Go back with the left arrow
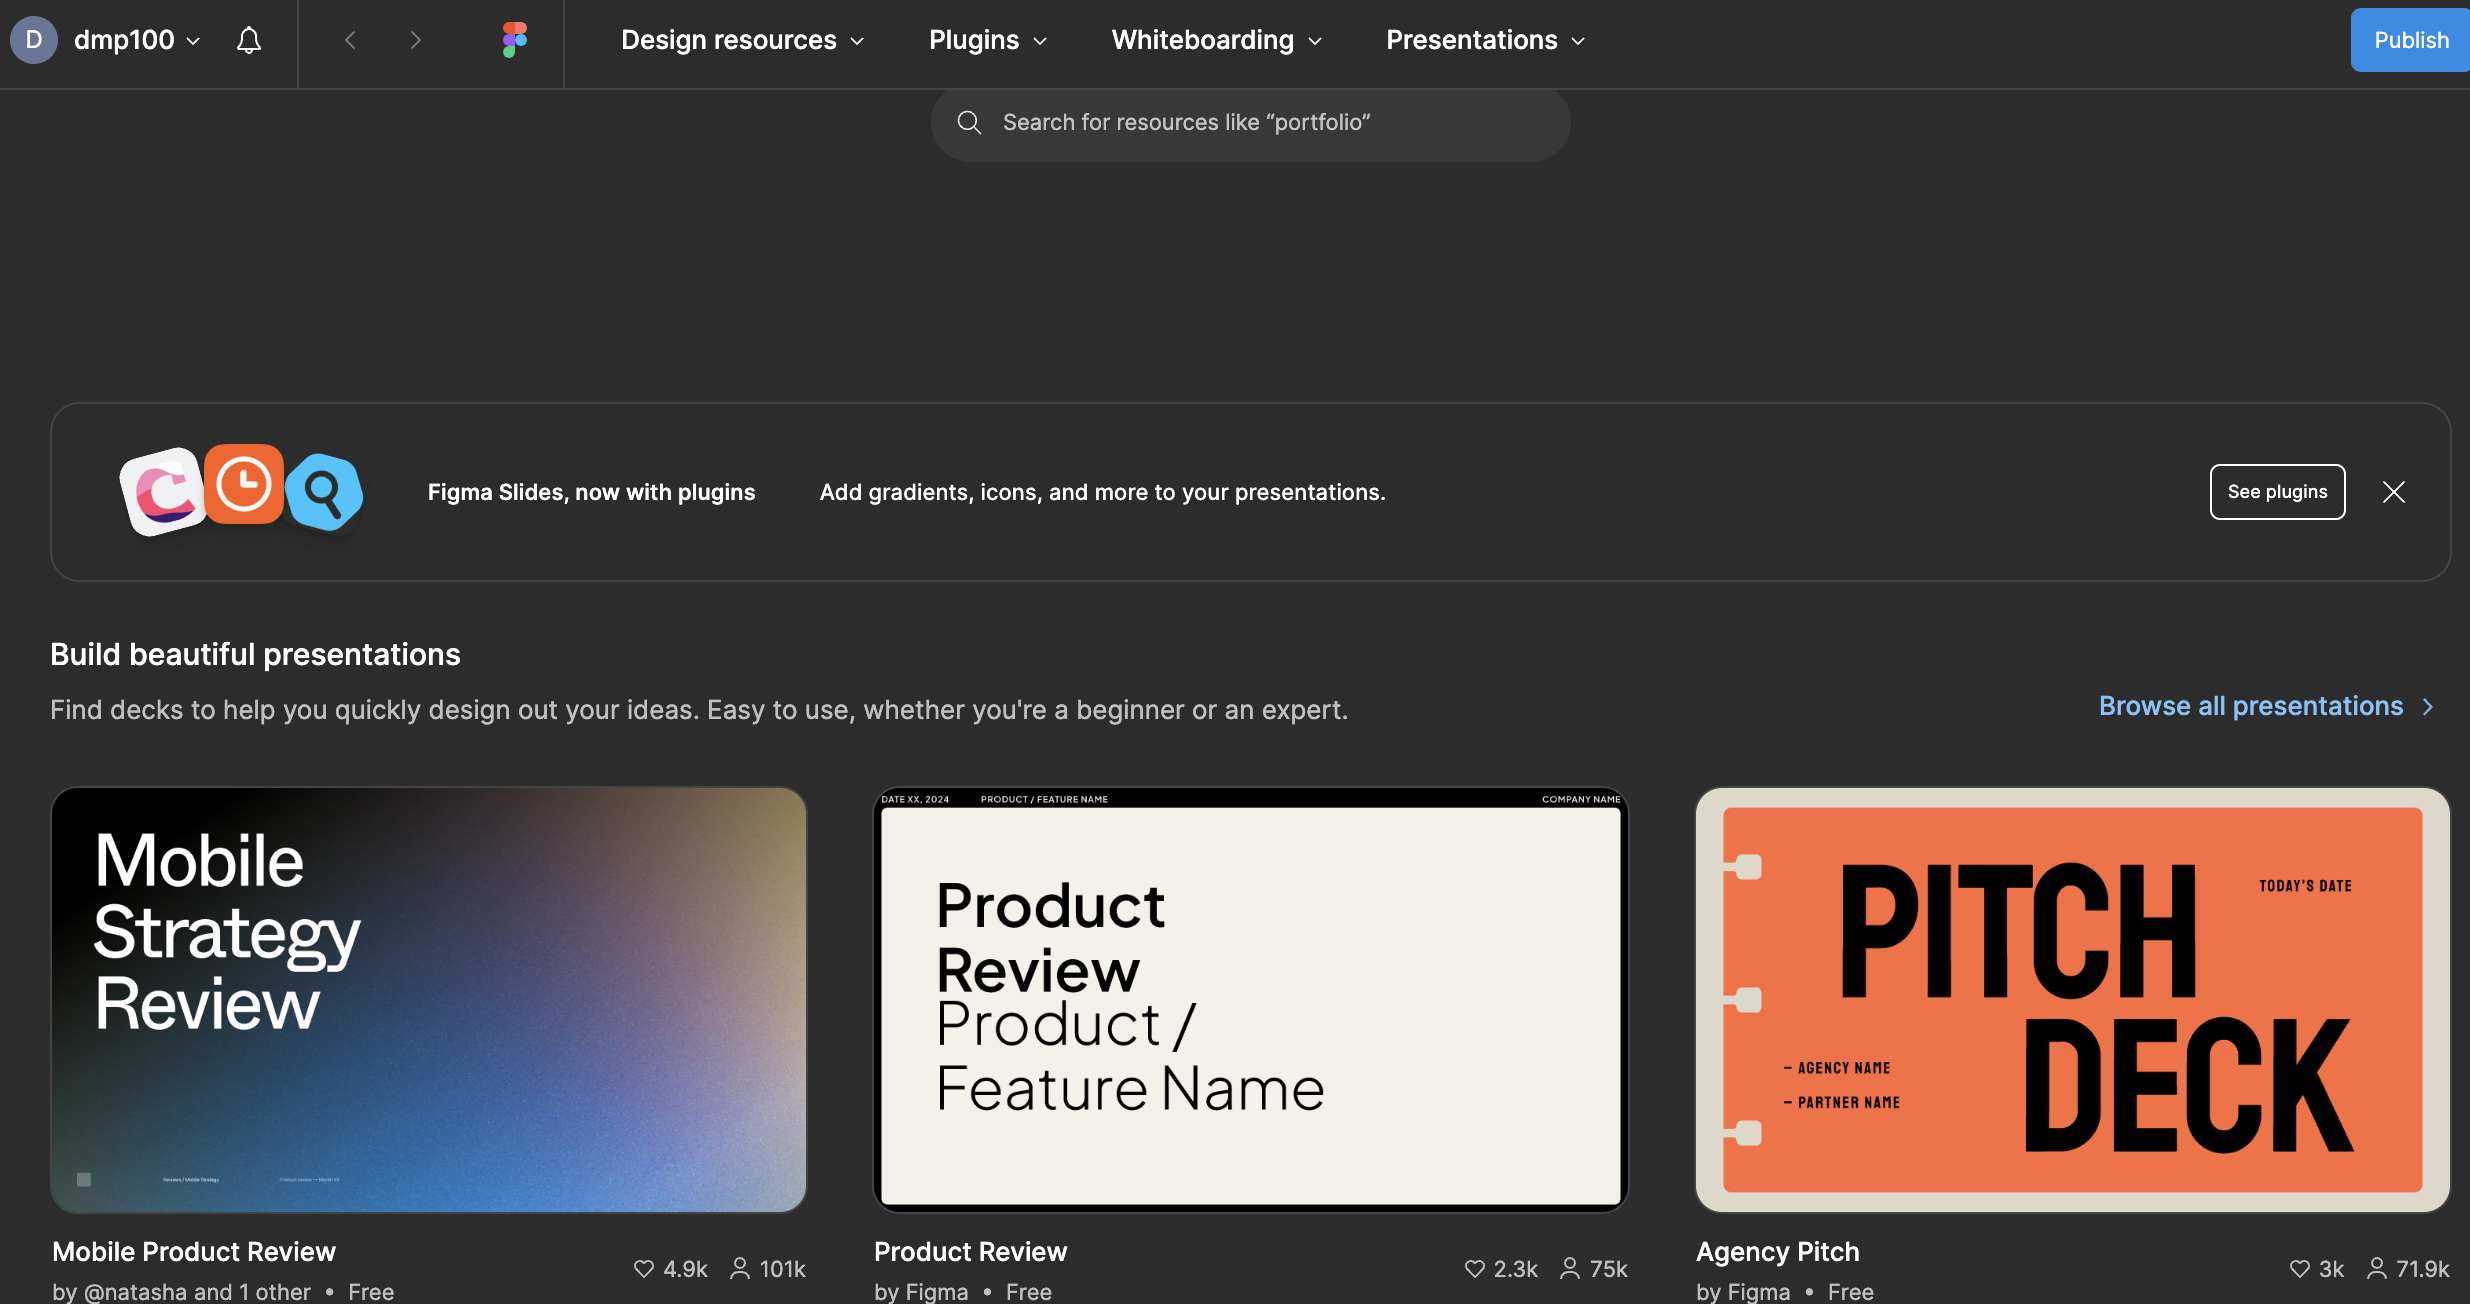Screen dimensions: 2470x1304 click(350, 40)
